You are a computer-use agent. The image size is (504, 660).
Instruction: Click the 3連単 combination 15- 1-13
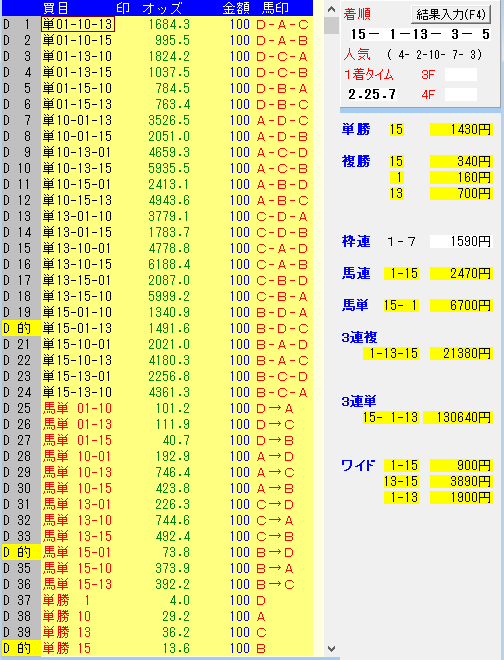[390, 417]
